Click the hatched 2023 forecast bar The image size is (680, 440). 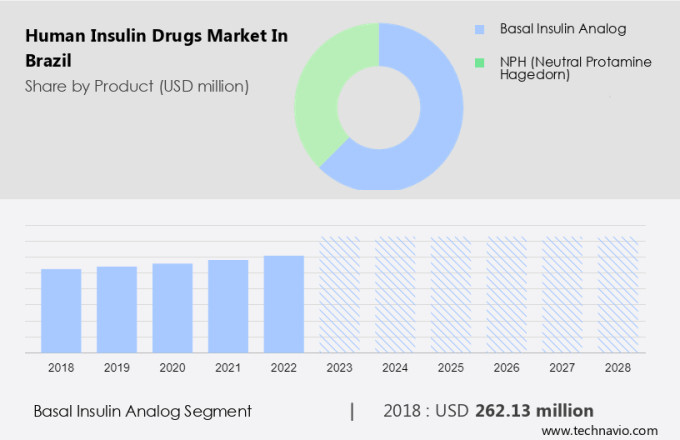[x=340, y=295]
